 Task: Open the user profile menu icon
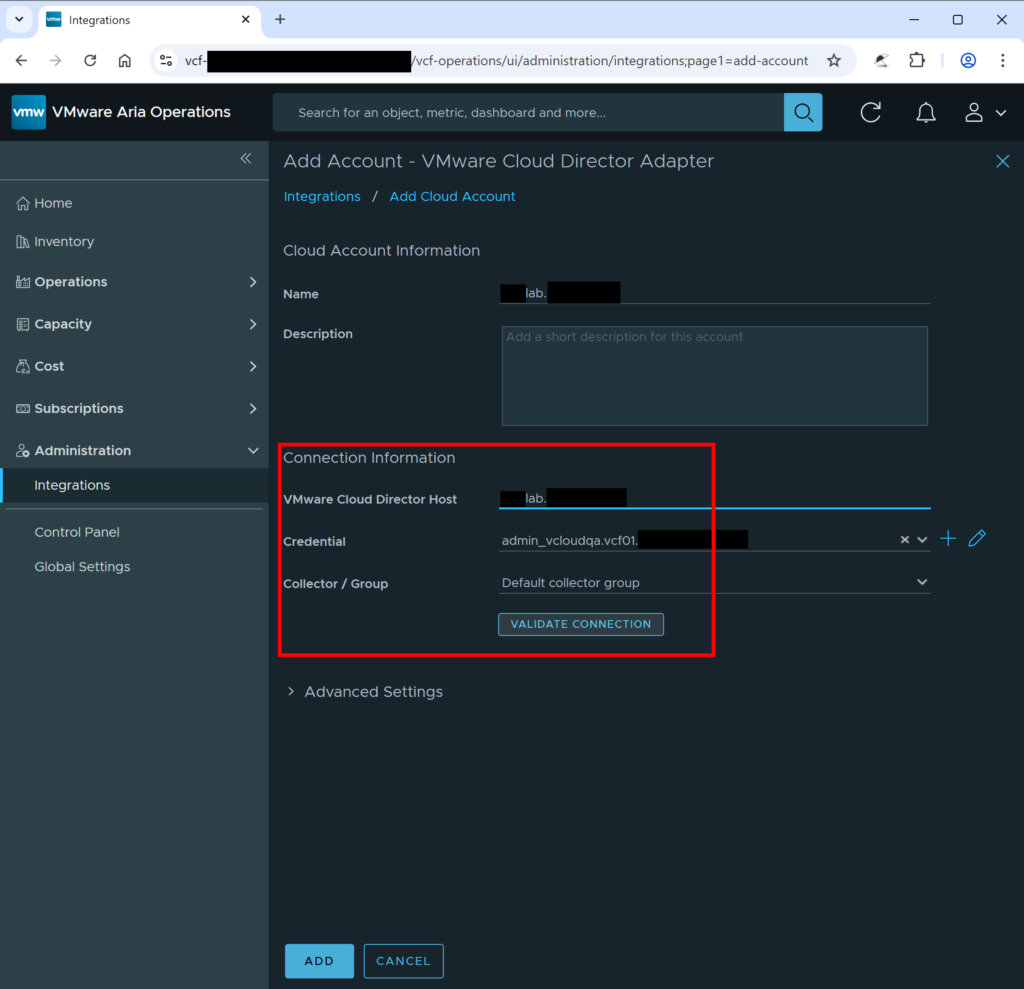tap(977, 112)
